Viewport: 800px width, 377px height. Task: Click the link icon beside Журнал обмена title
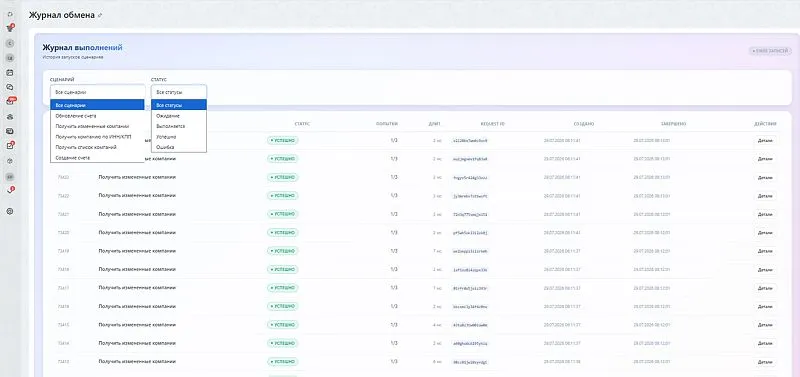[100, 15]
